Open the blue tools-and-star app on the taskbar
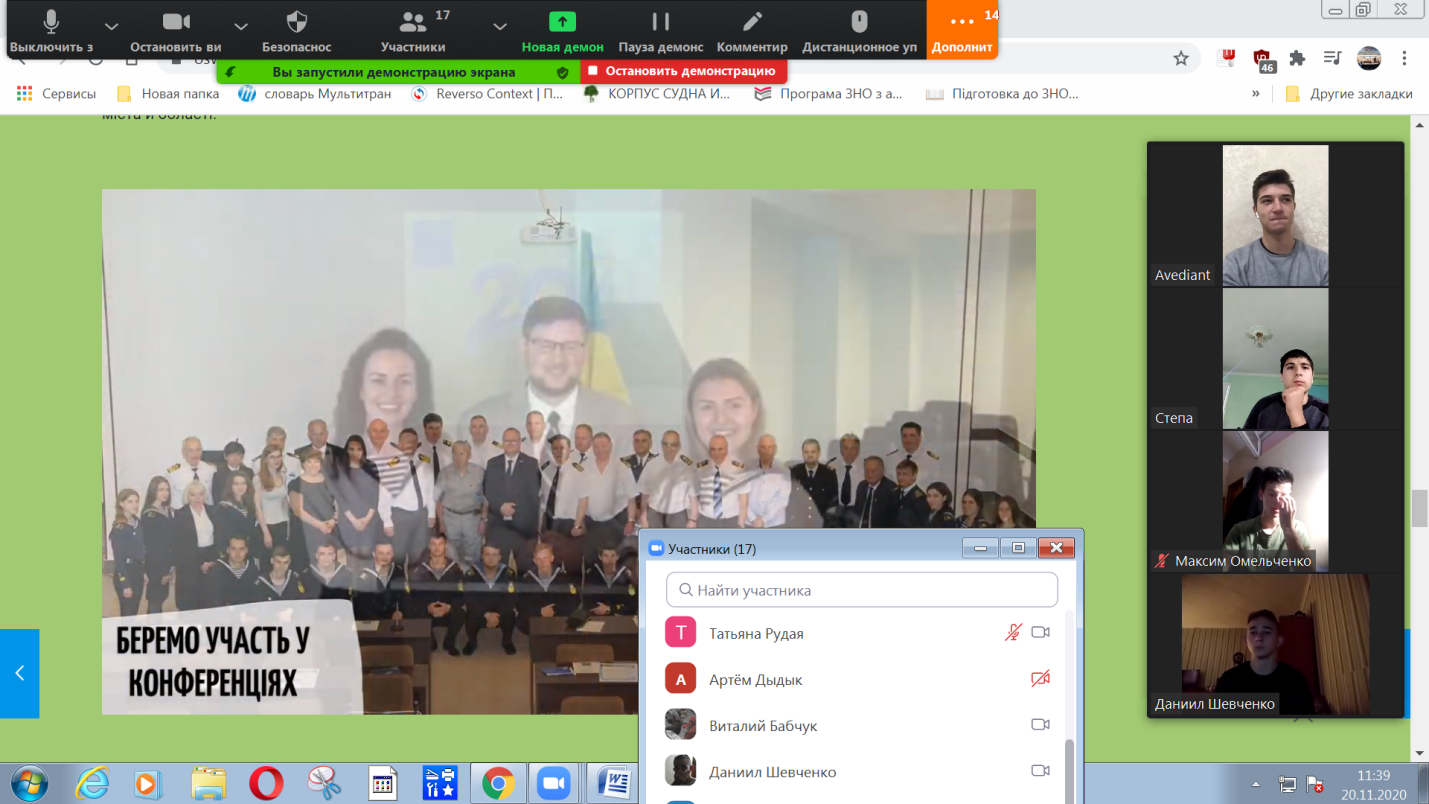1429x804 pixels. [440, 784]
